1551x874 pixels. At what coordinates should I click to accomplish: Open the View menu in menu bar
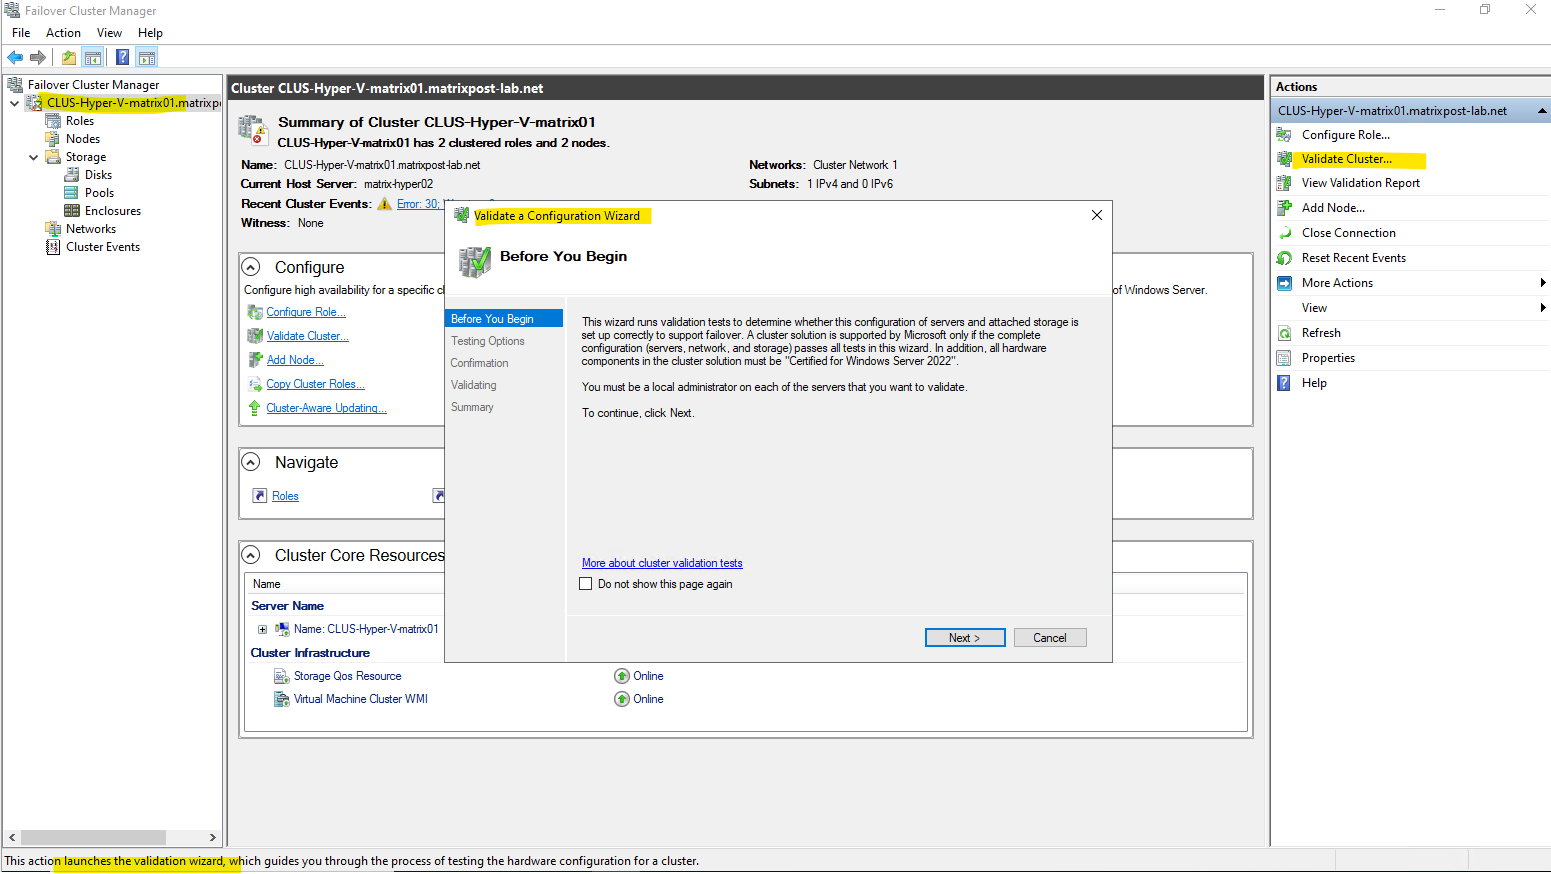coord(109,33)
